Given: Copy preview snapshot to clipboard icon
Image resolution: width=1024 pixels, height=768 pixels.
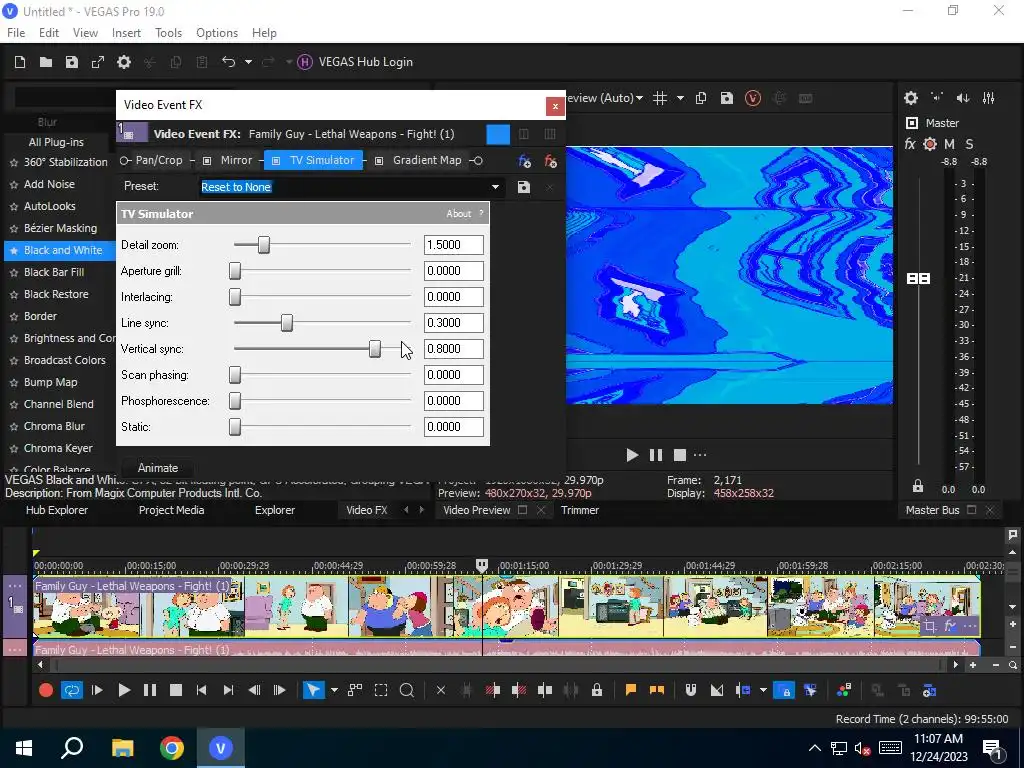Looking at the screenshot, I should pos(701,98).
